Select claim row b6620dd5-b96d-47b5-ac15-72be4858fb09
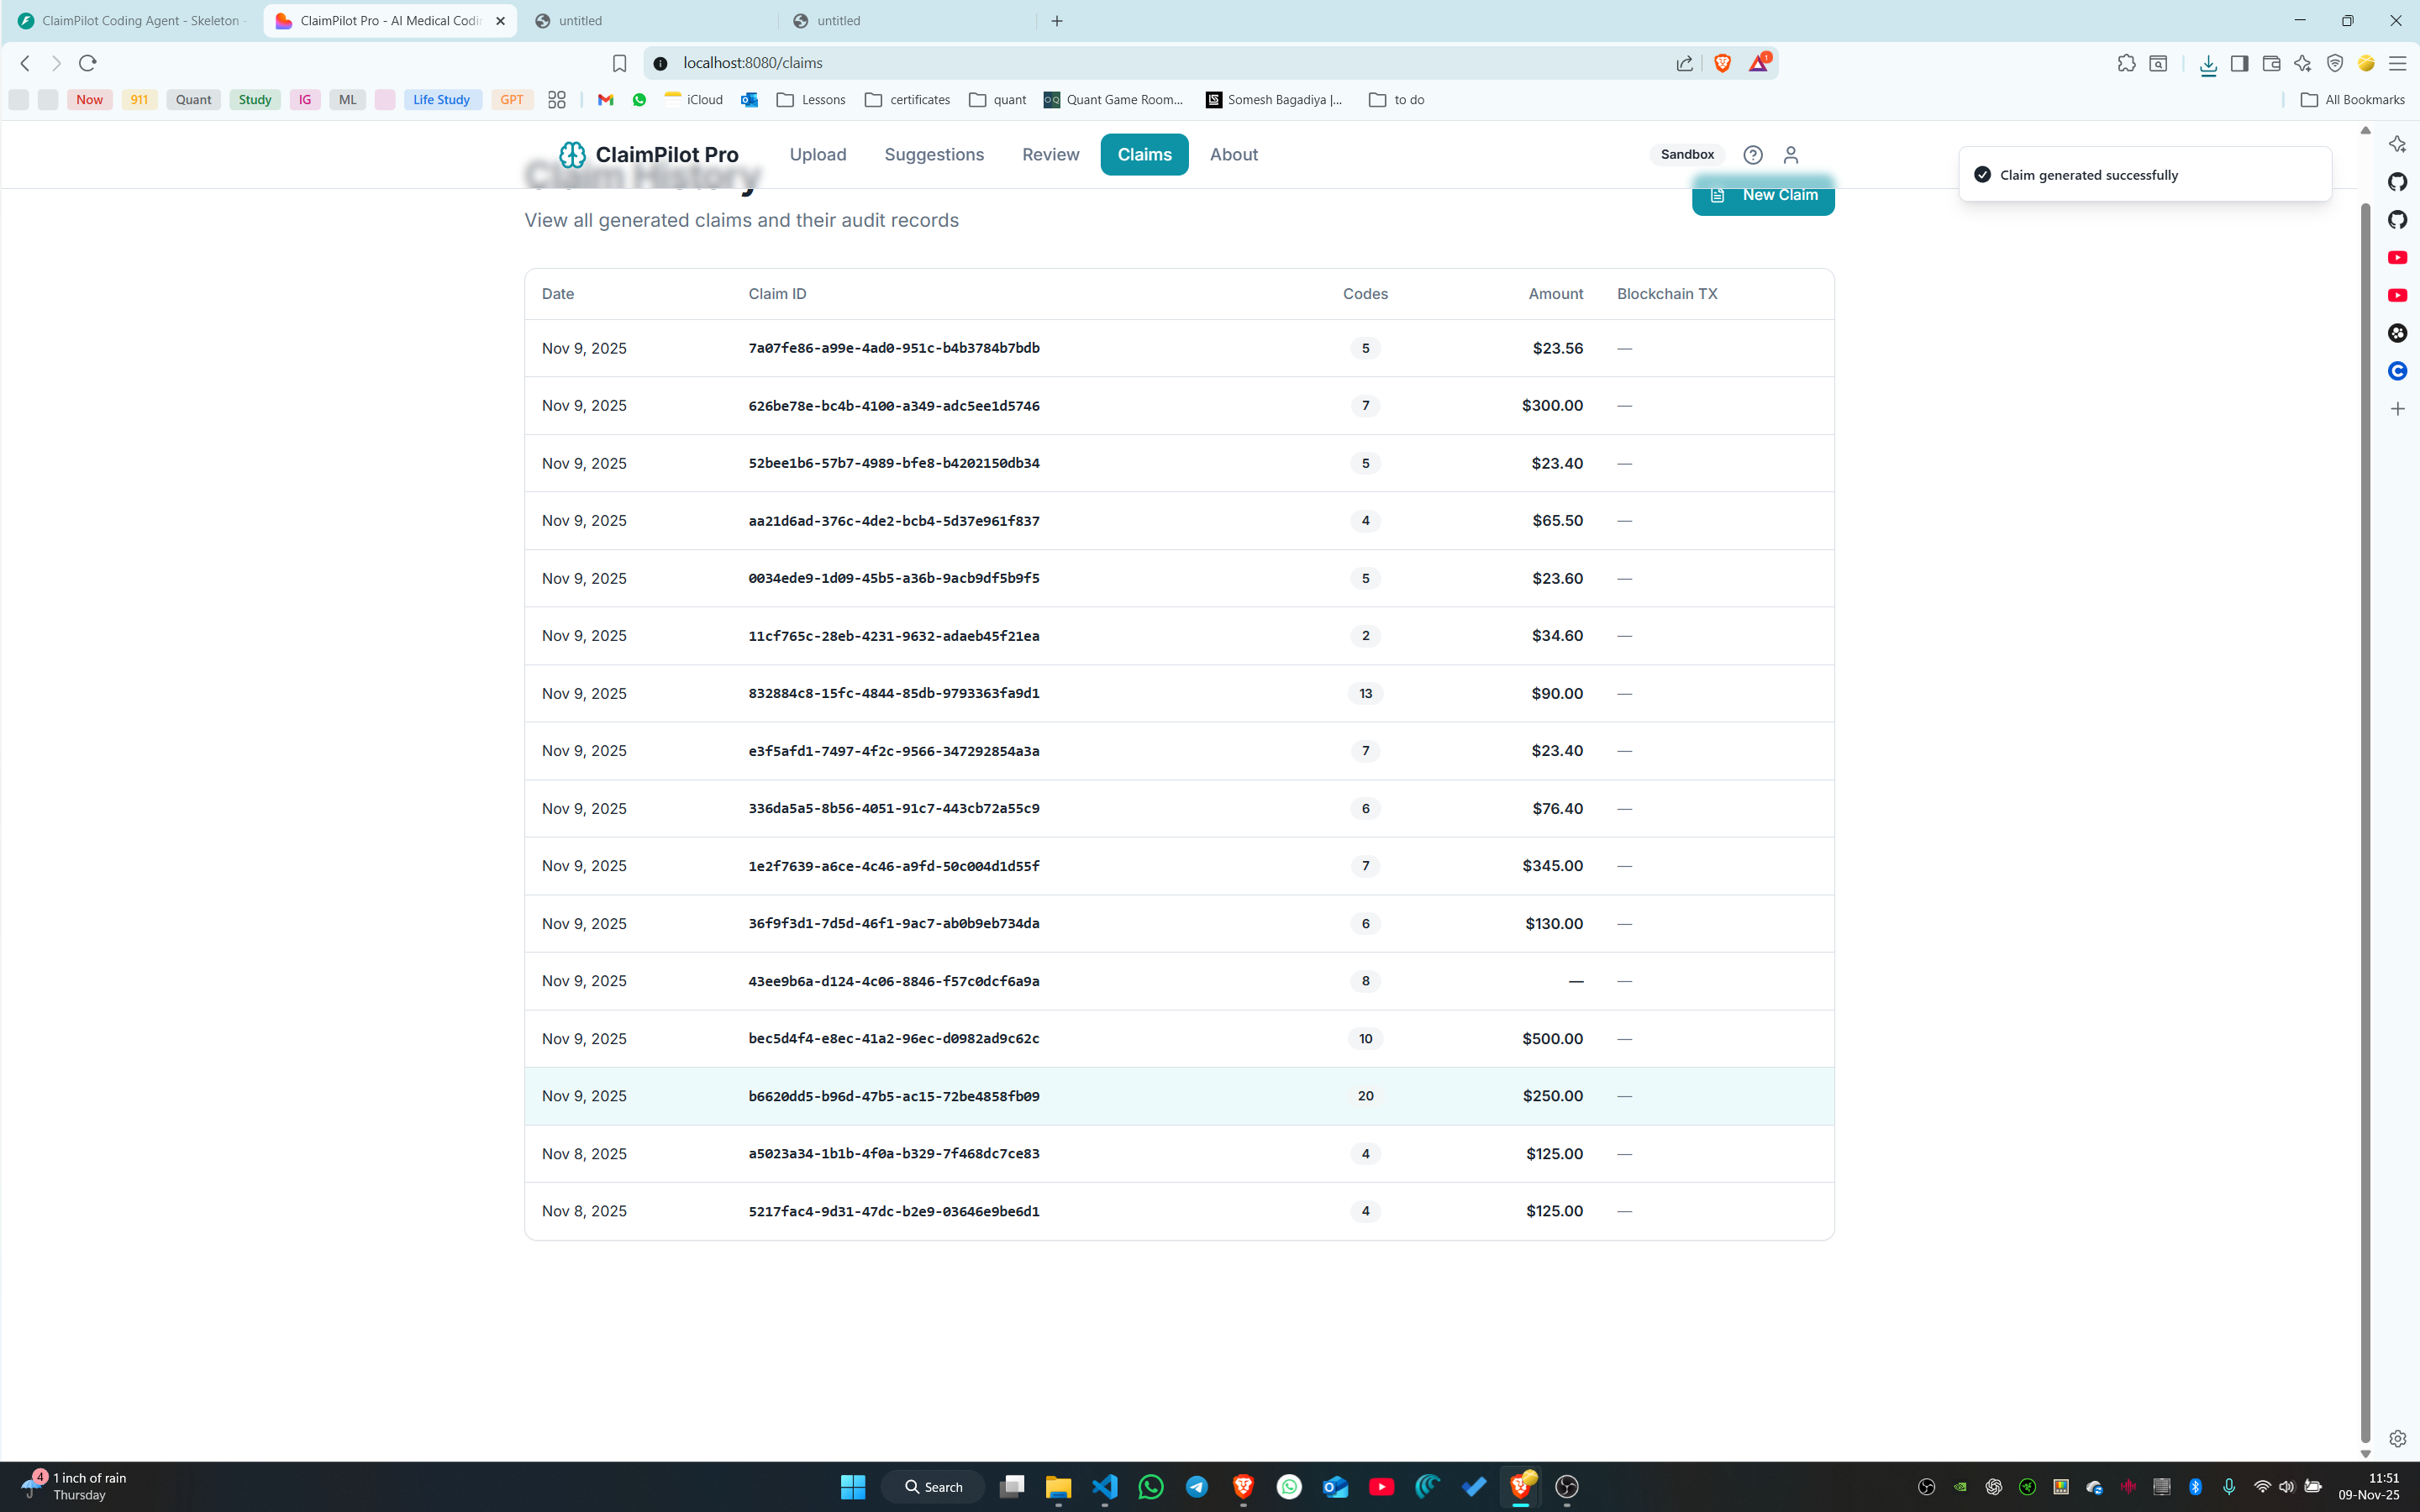 coord(893,1096)
